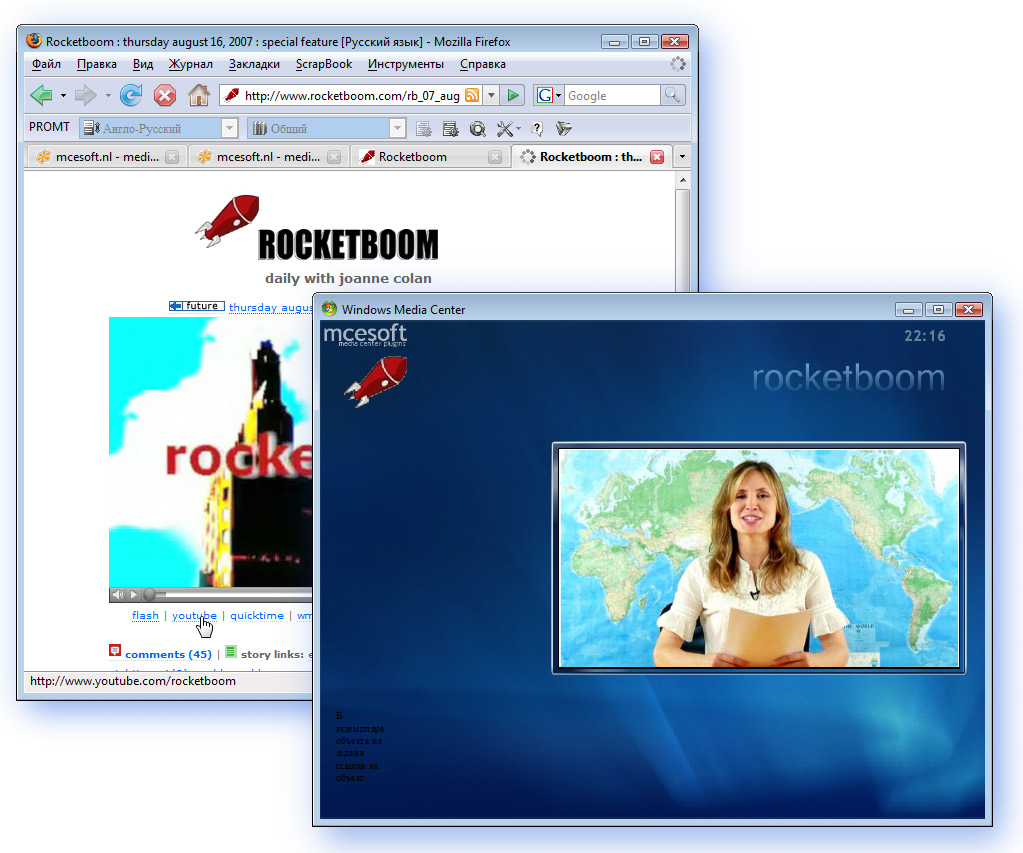Click the rocket icon in Media Center
The image size is (1023, 853).
[376, 381]
